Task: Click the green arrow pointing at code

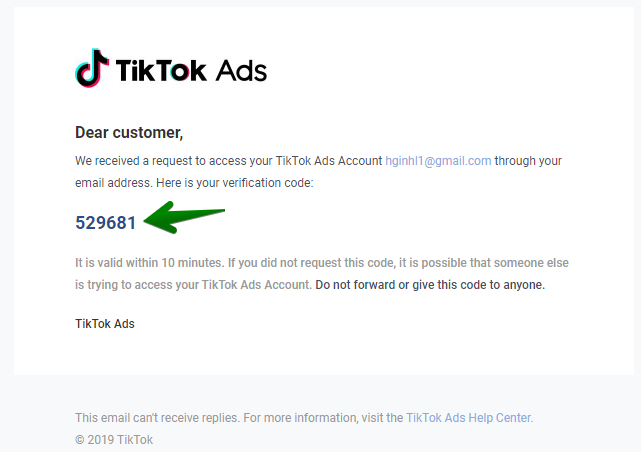Action: pyautogui.click(x=184, y=217)
